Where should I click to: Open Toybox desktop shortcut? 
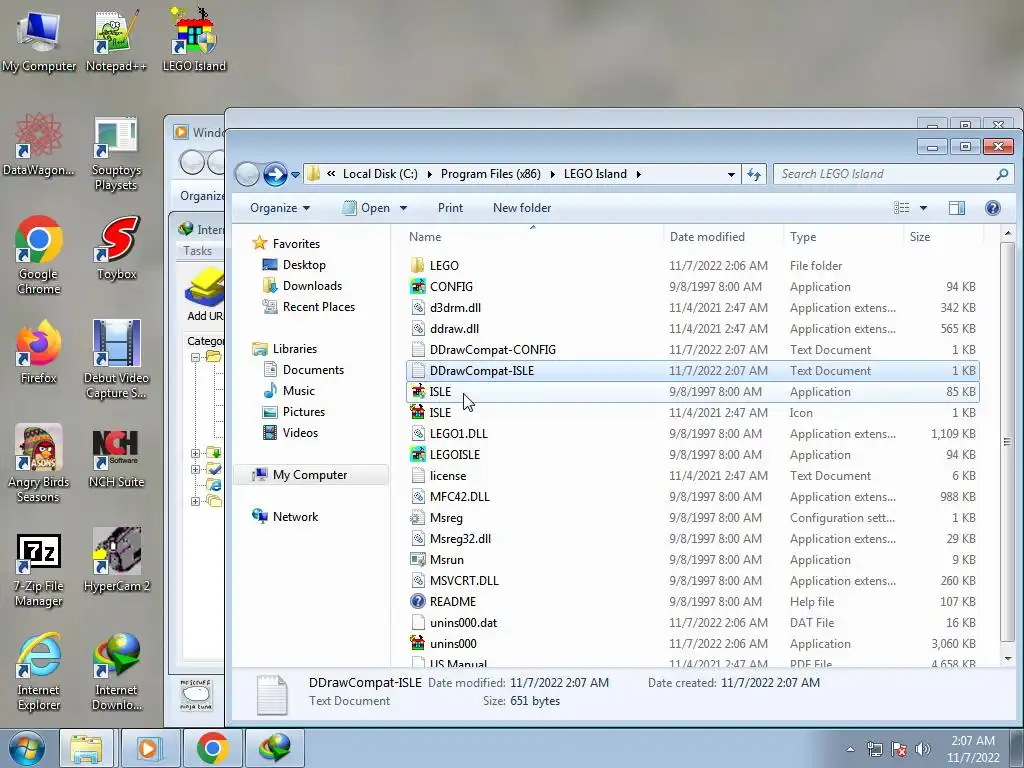116,249
